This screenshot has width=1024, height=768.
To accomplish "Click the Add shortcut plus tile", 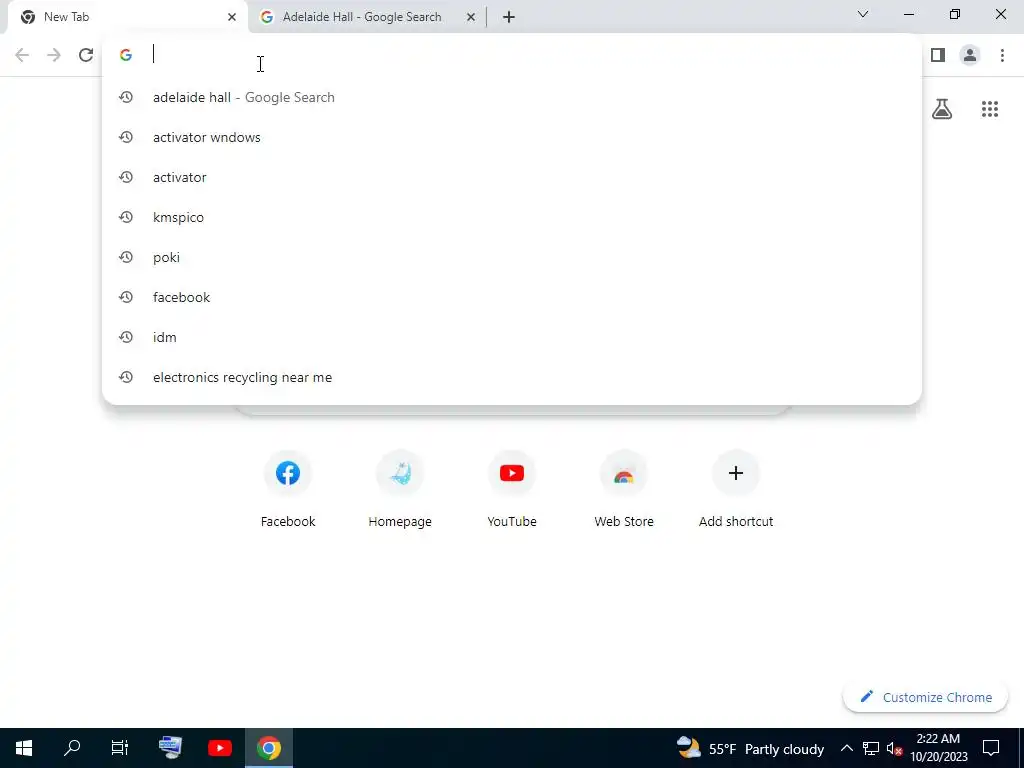I will tap(736, 488).
